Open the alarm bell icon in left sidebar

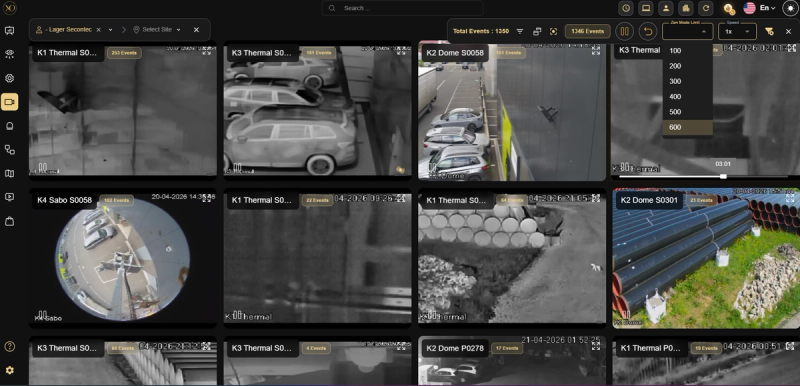(x=9, y=126)
